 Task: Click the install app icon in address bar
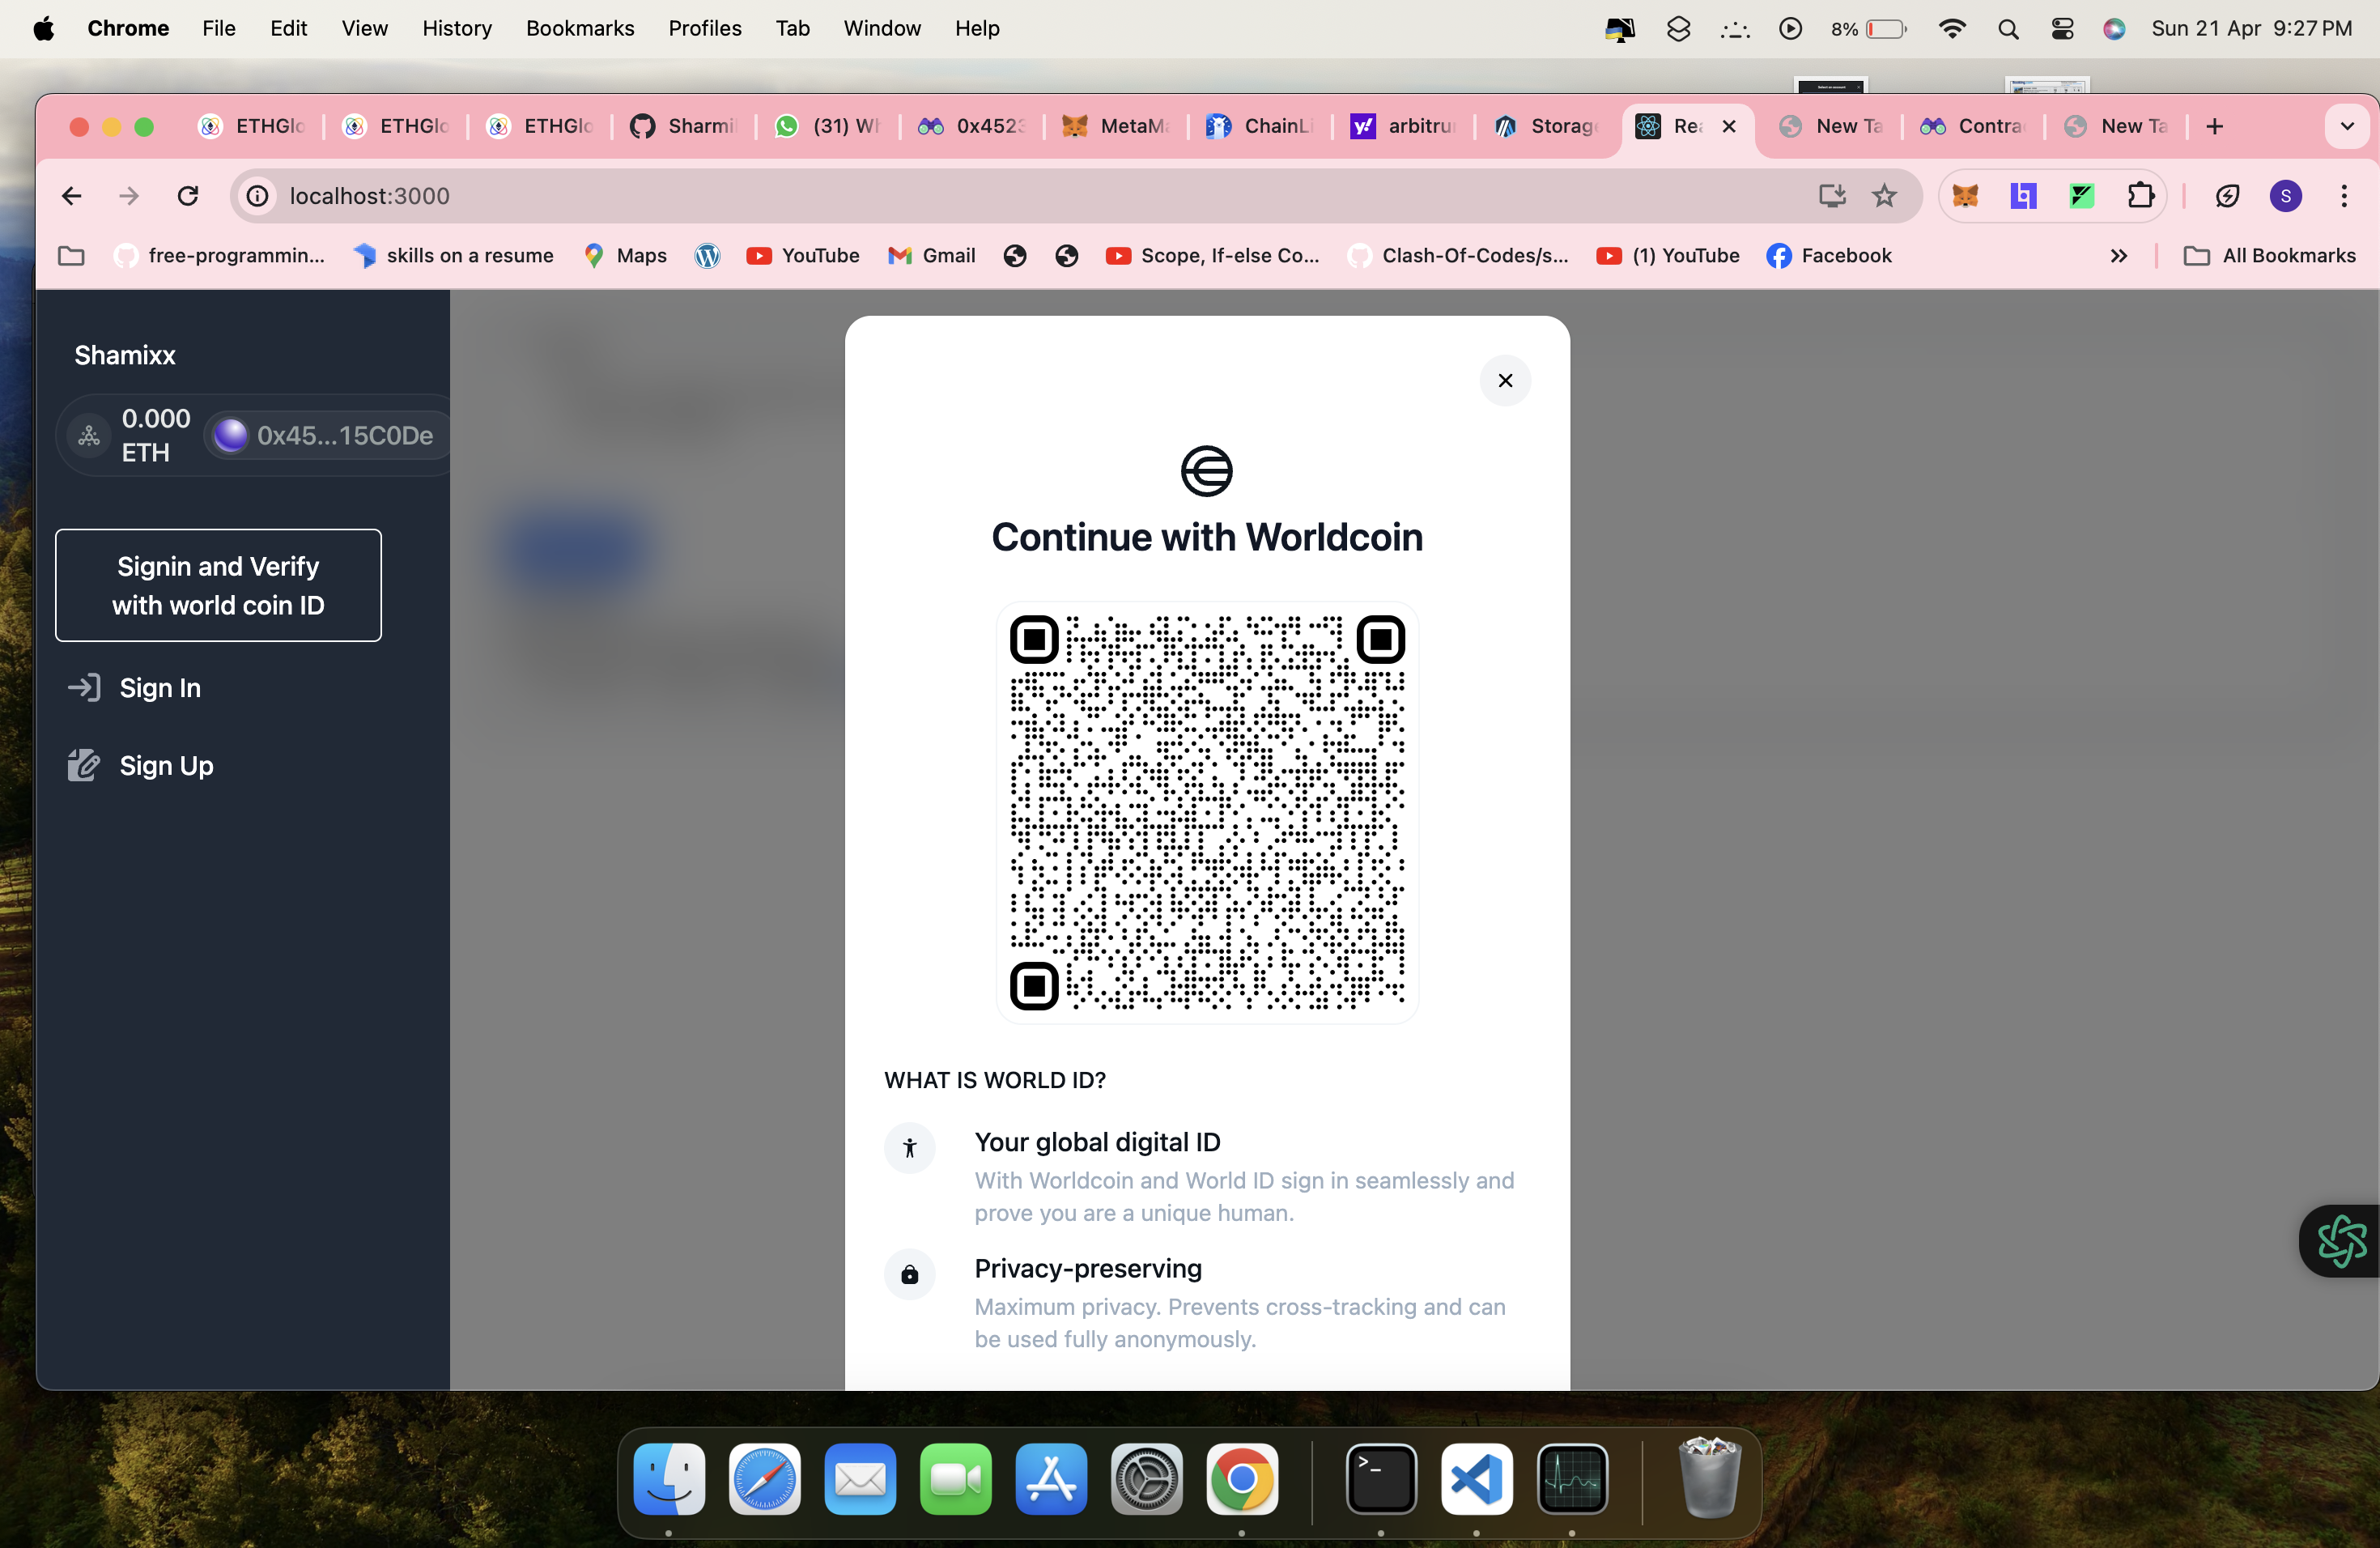[1832, 196]
